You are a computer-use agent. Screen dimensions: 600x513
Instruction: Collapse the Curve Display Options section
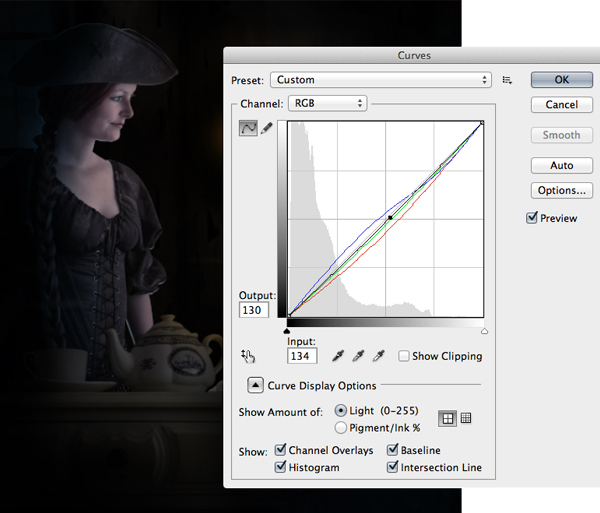255,385
